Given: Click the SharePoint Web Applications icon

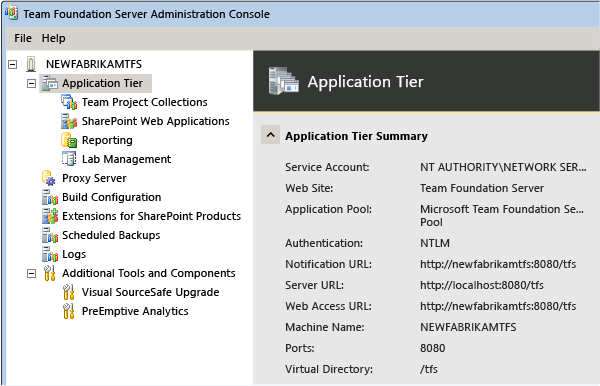Looking at the screenshot, I should coord(69,121).
